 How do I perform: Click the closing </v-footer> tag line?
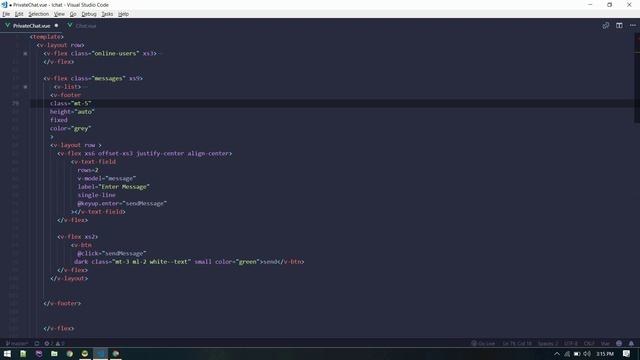tap(62, 304)
